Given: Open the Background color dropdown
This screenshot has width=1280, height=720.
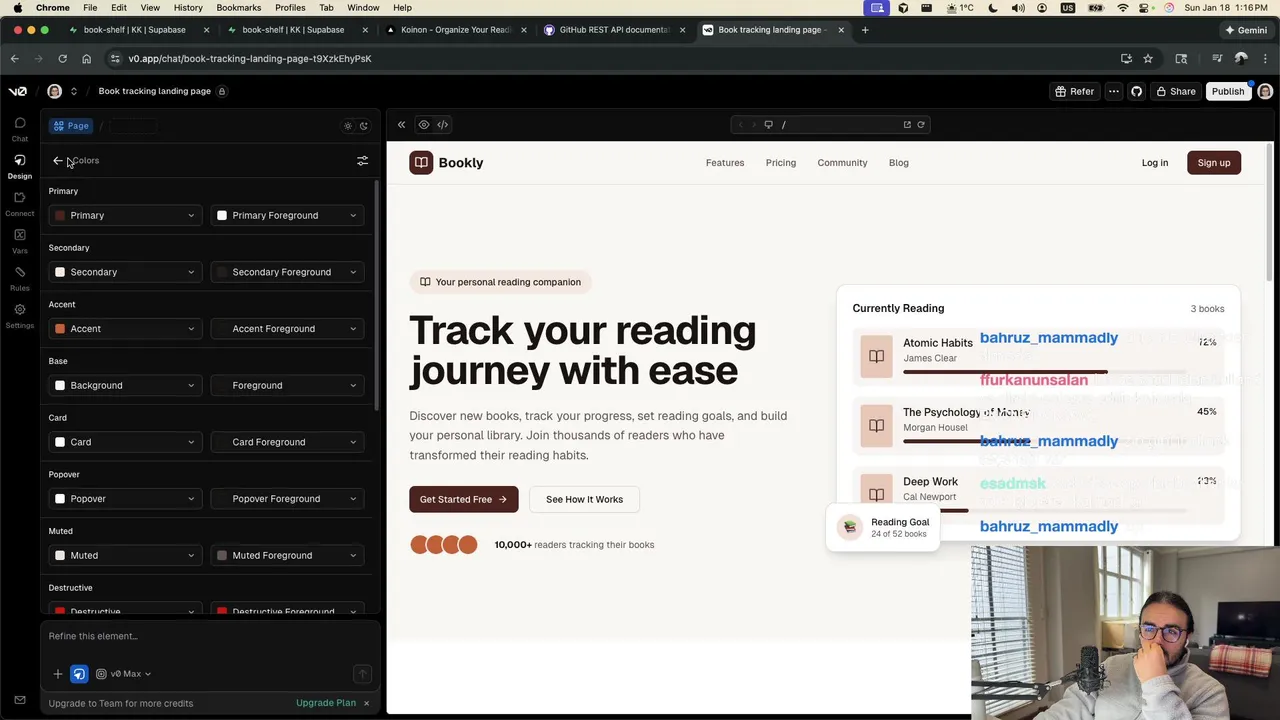Looking at the screenshot, I should (125, 385).
